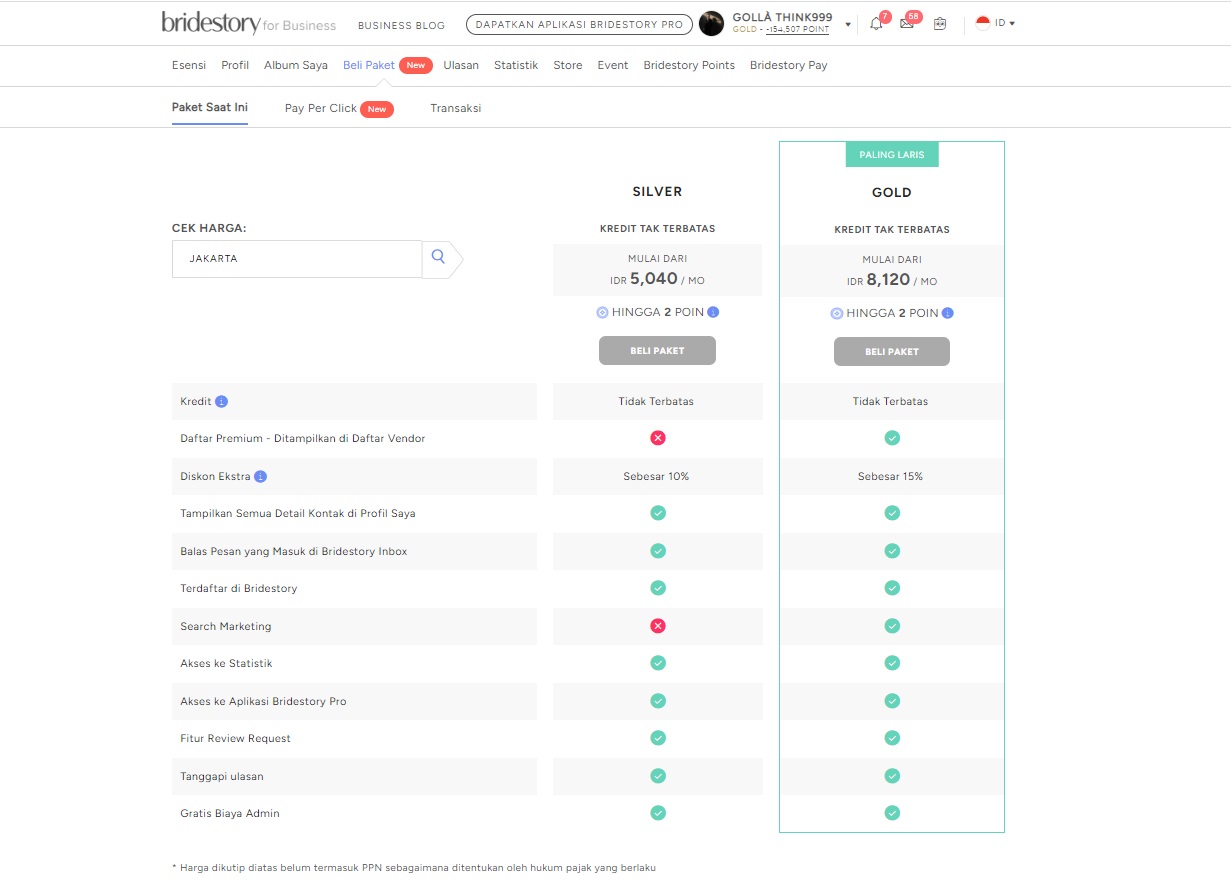Click the GOLD package heading
This screenshot has width=1231, height=895.
892,192
